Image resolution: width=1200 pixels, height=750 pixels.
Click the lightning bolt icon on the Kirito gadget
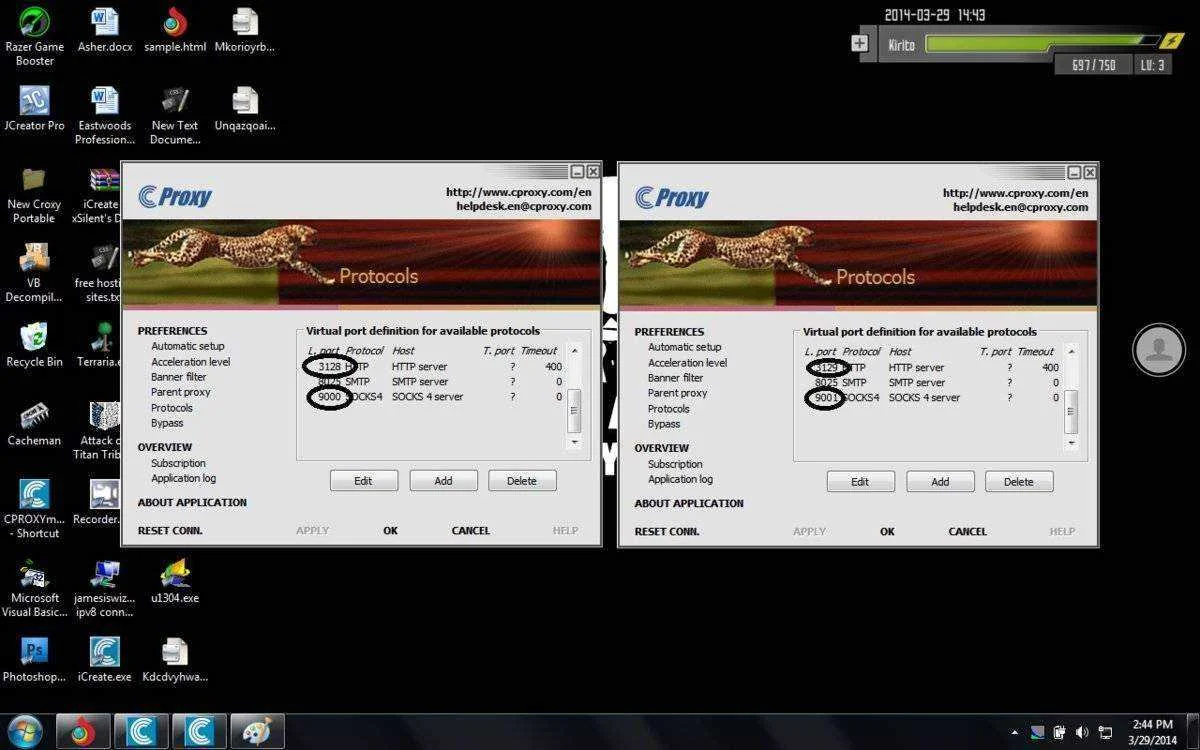(1171, 41)
